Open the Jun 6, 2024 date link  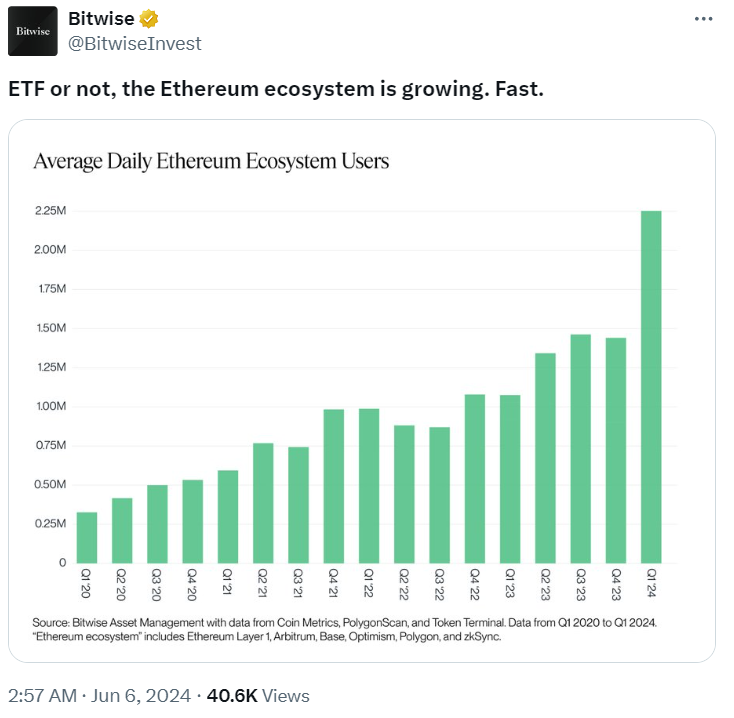(x=138, y=695)
